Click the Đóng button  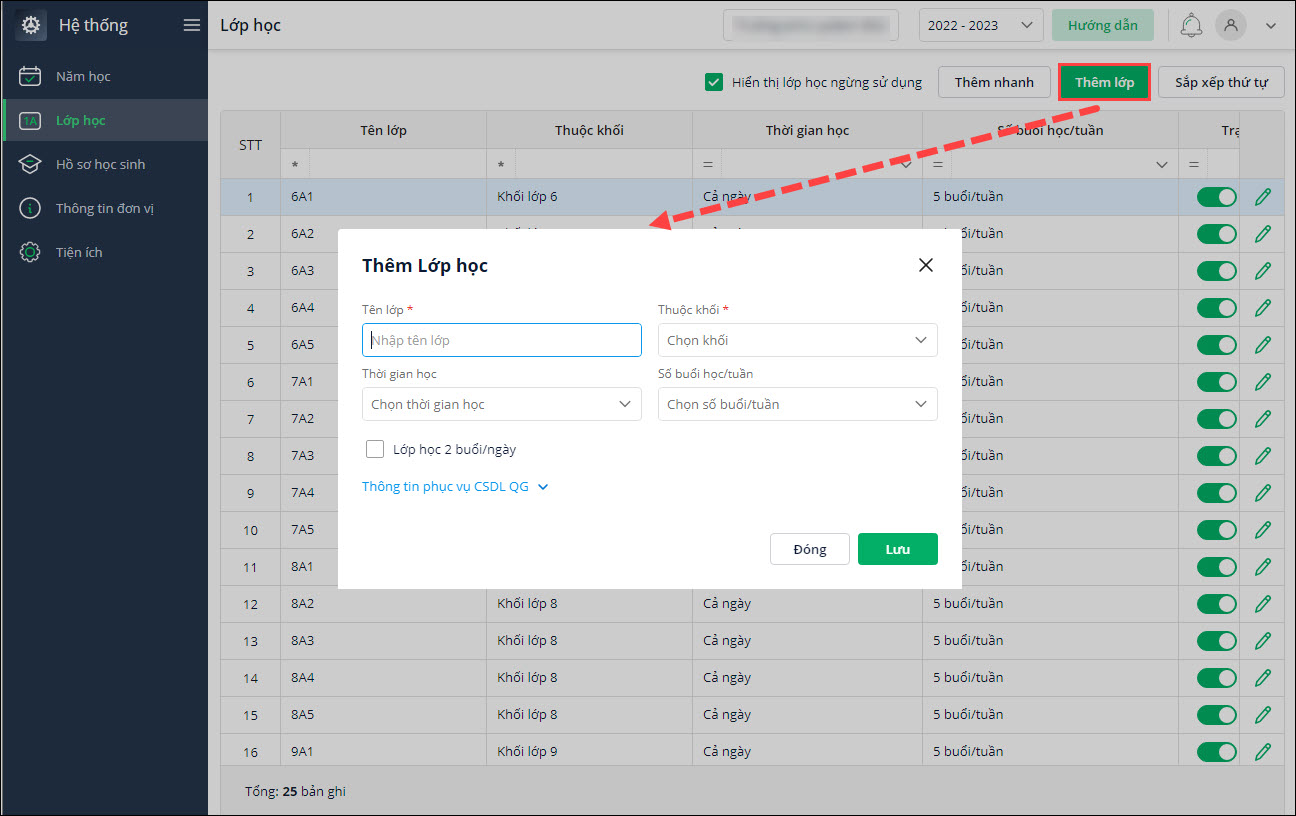809,549
